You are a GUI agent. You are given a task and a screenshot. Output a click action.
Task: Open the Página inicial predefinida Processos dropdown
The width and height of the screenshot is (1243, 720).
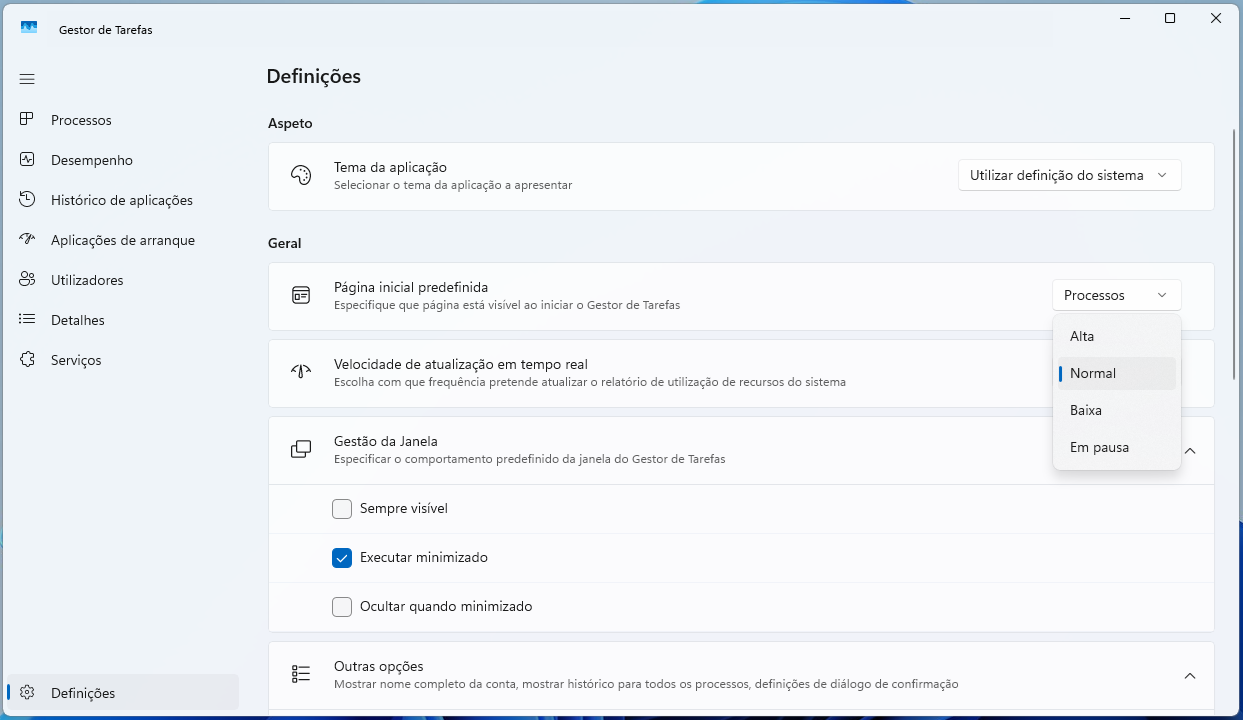pos(1116,295)
